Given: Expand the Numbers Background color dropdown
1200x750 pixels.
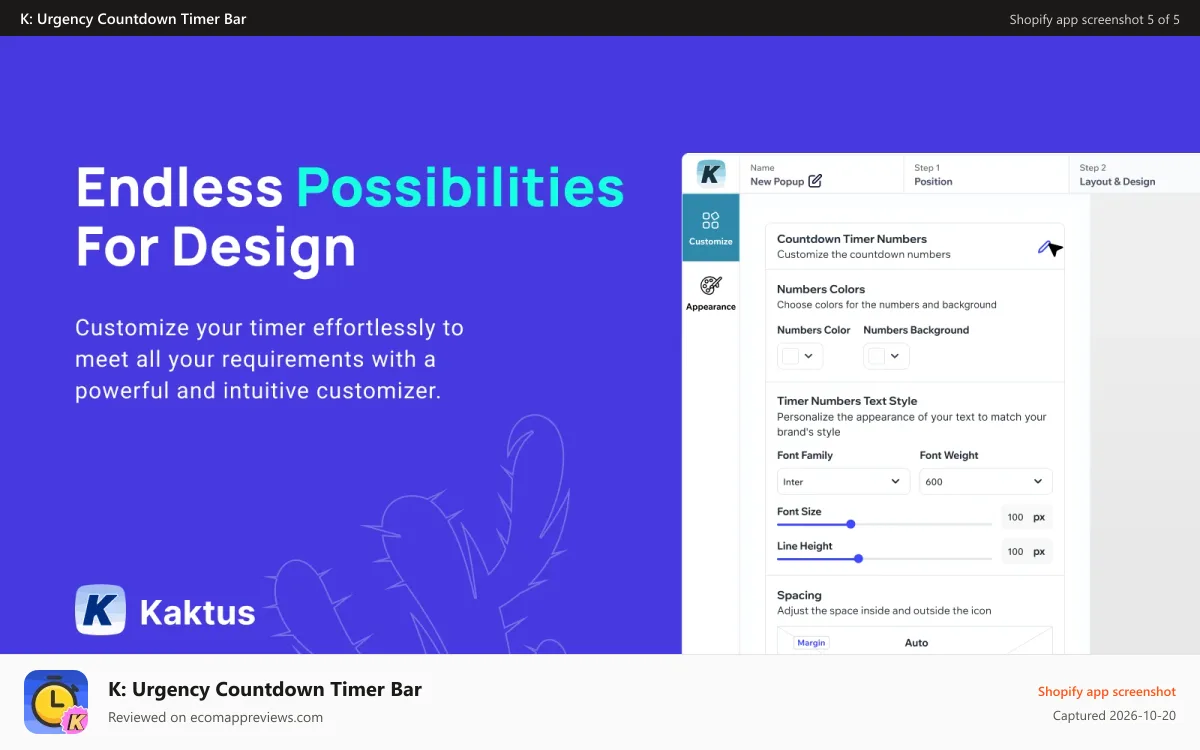Looking at the screenshot, I should coord(886,356).
